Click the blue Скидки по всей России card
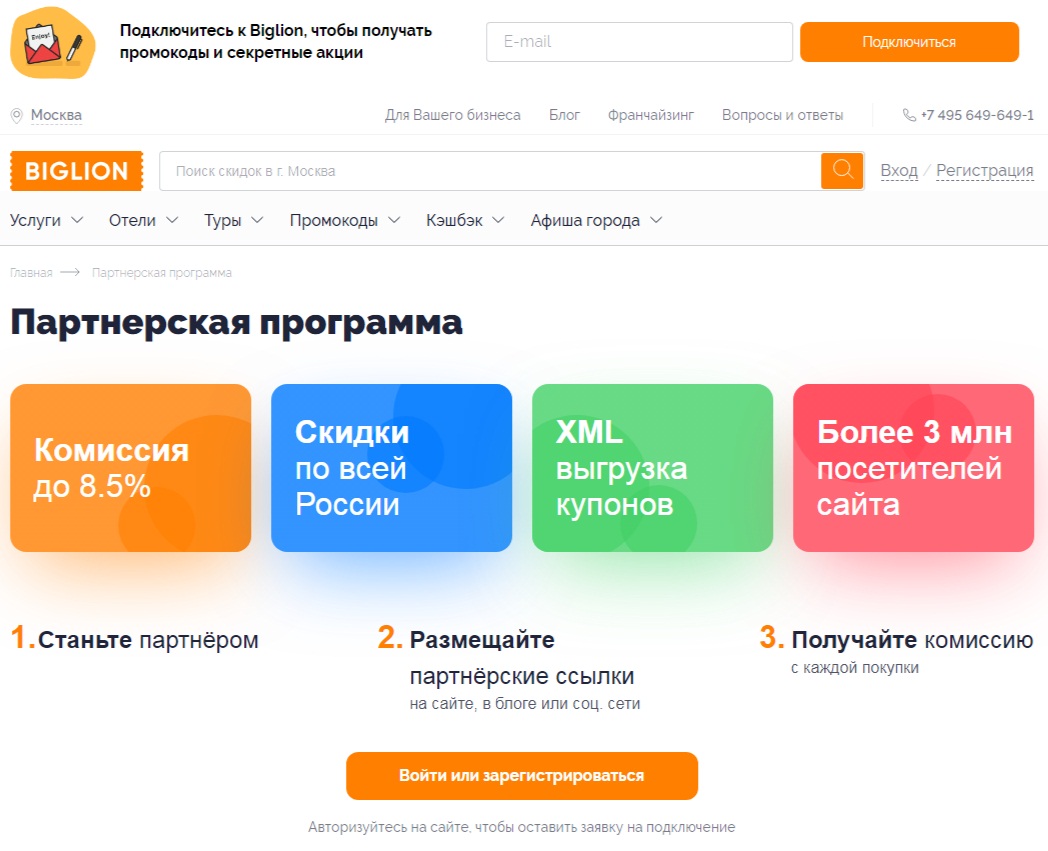1048x851 pixels. pyautogui.click(x=391, y=468)
